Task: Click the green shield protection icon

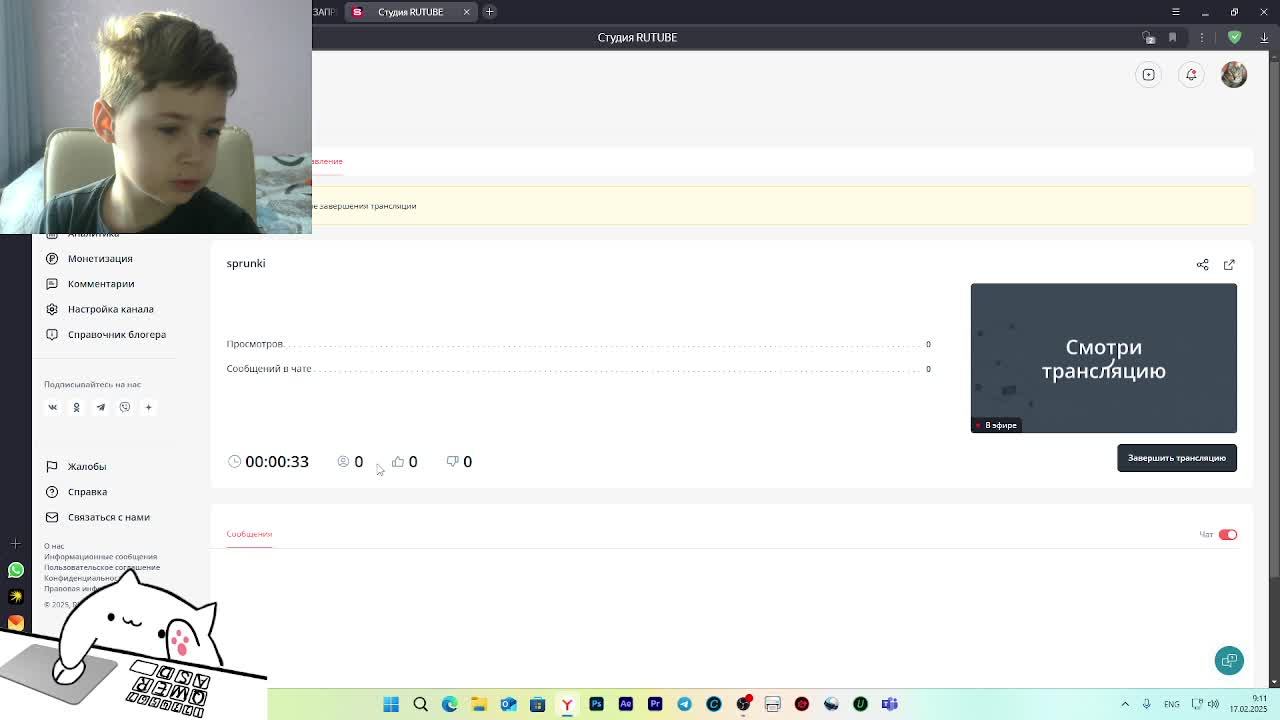Action: point(1235,38)
